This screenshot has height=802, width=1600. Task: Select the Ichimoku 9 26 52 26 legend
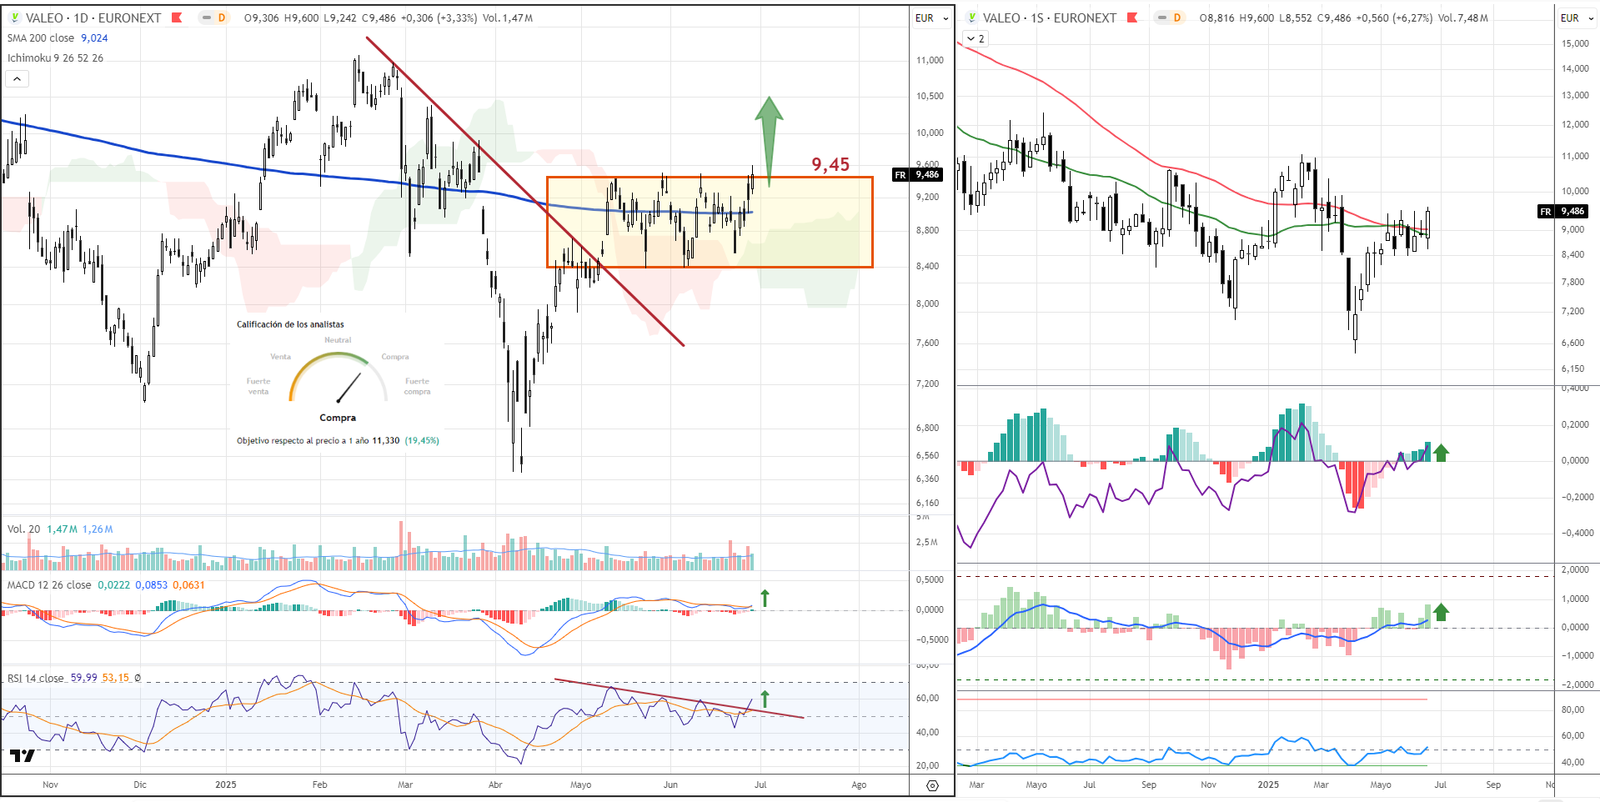point(55,58)
